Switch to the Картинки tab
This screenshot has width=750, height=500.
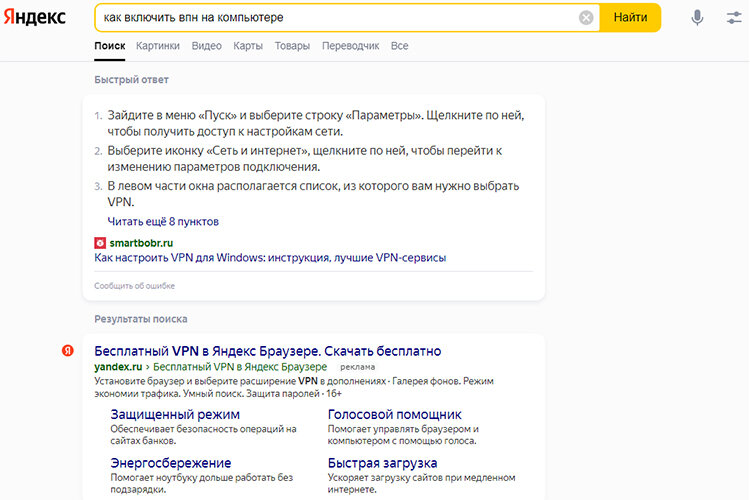(158, 46)
